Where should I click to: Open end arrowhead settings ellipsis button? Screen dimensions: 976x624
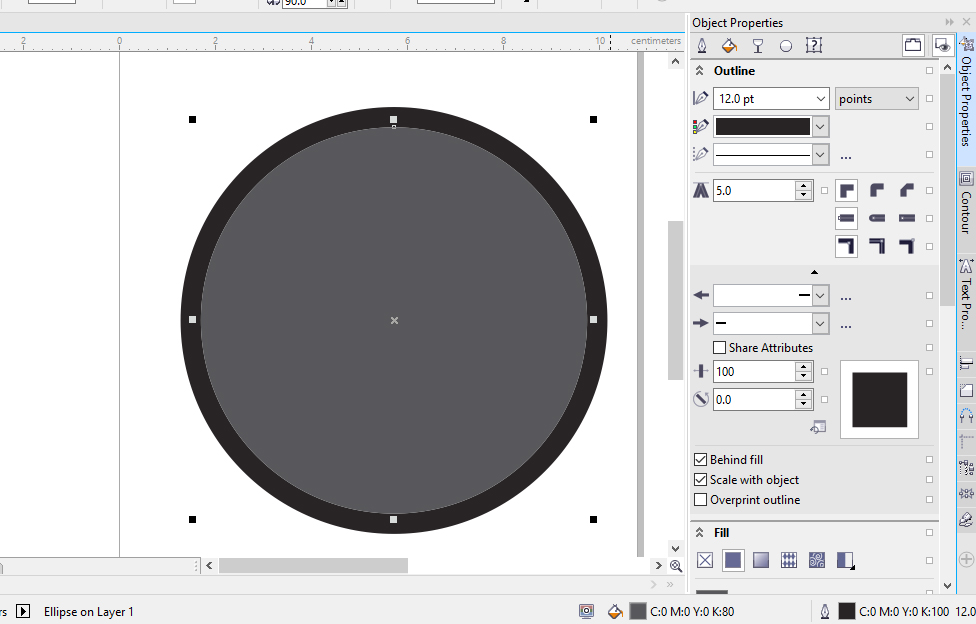click(x=845, y=325)
